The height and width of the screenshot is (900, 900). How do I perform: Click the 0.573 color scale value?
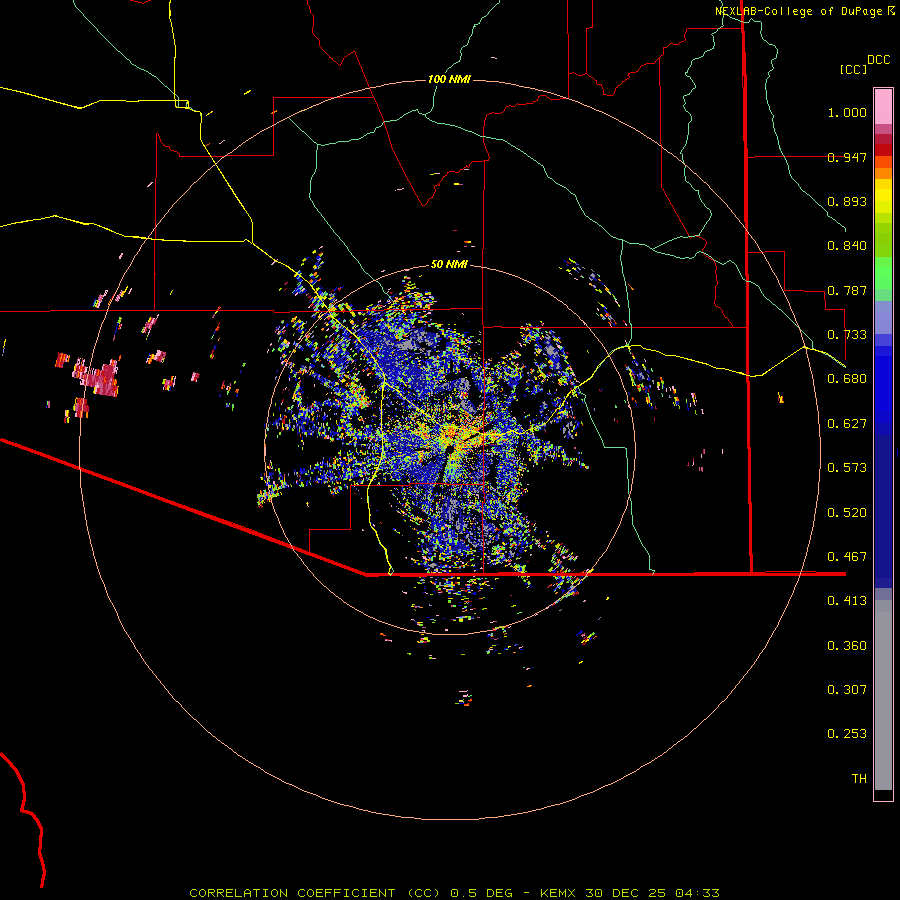pyautogui.click(x=847, y=468)
